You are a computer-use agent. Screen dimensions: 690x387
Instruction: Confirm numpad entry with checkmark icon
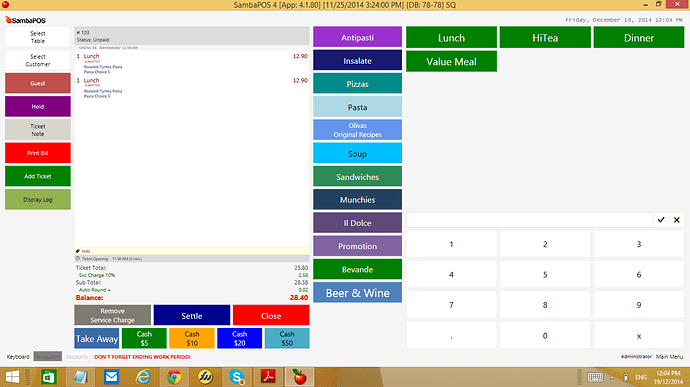(661, 220)
